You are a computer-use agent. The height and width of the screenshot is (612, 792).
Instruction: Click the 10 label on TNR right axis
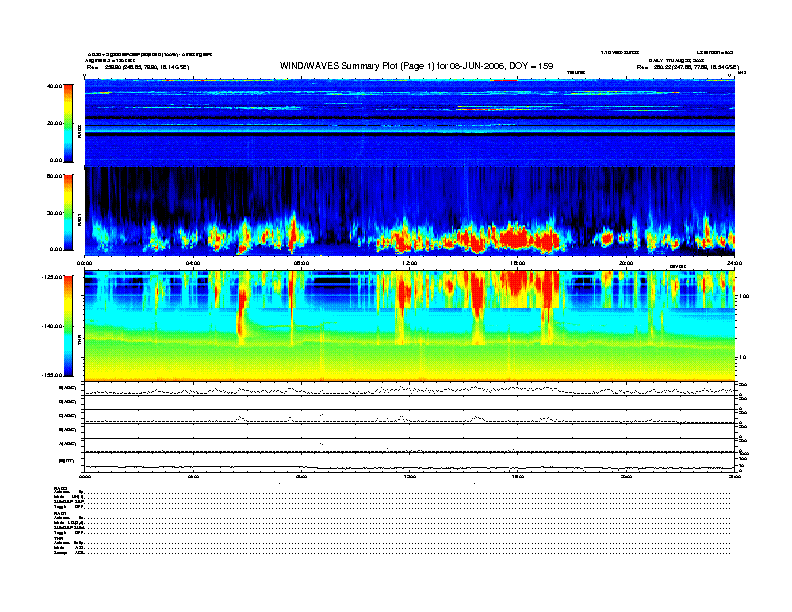pyautogui.click(x=742, y=358)
